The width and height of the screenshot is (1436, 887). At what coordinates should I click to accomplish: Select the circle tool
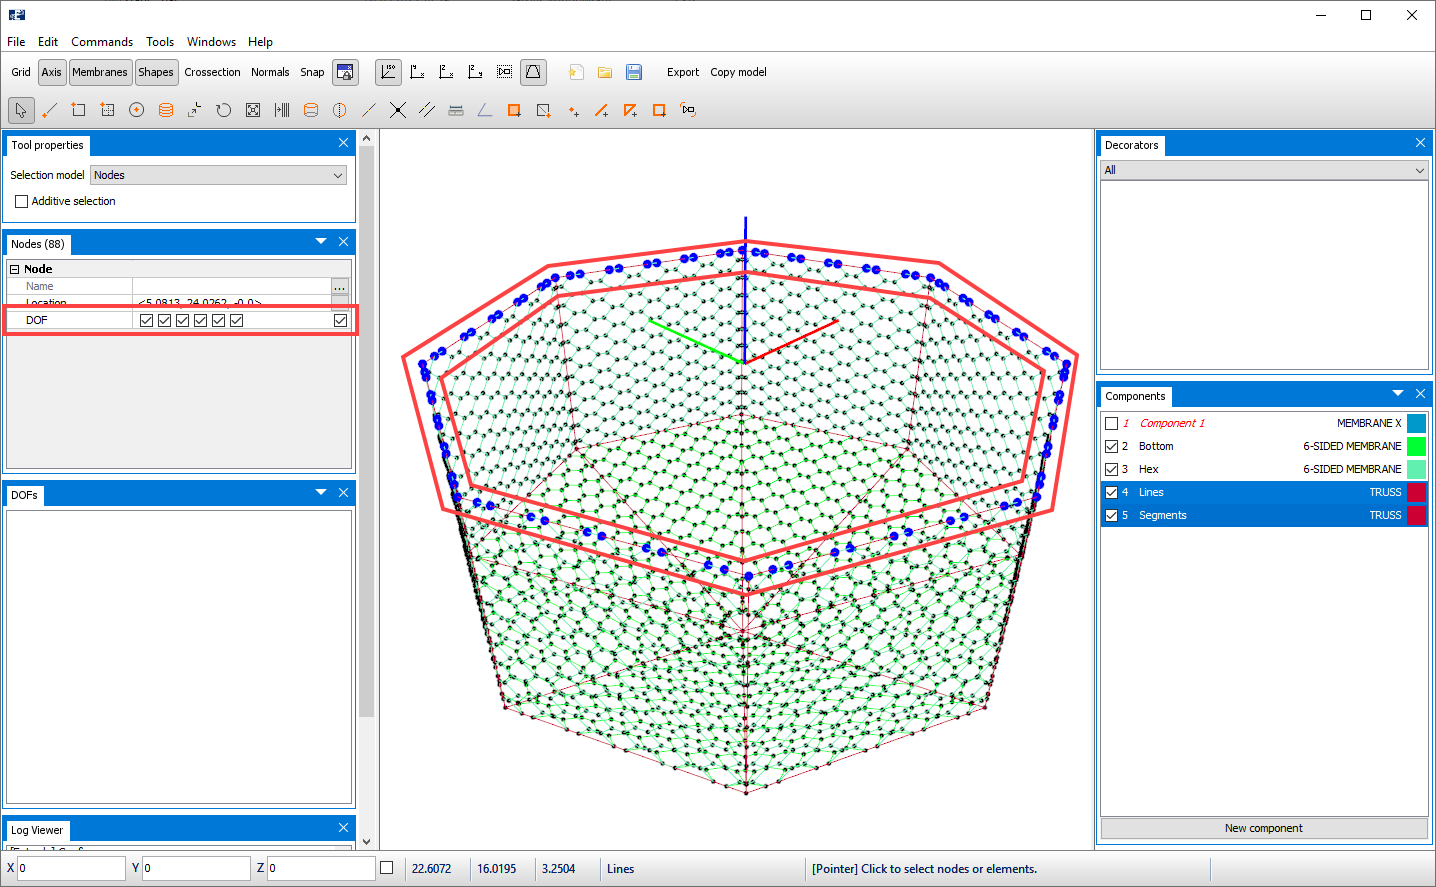click(x=137, y=110)
